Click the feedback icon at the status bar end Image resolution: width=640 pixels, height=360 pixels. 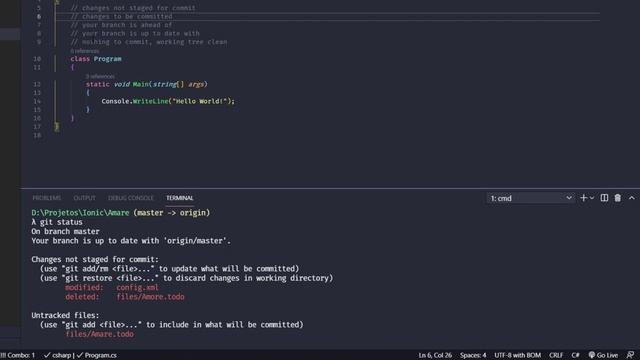[630, 355]
